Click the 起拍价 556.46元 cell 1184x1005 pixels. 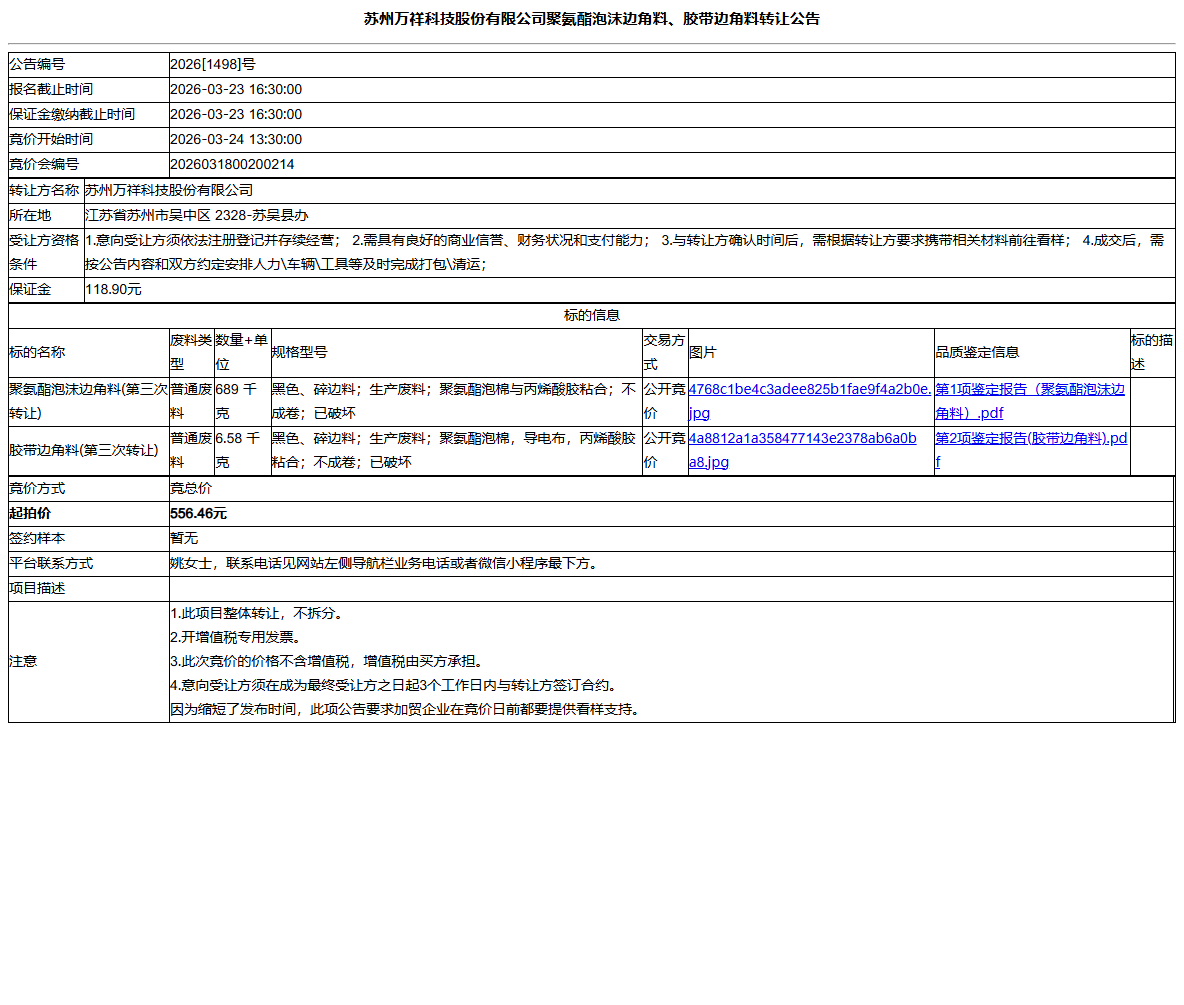tap(198, 513)
